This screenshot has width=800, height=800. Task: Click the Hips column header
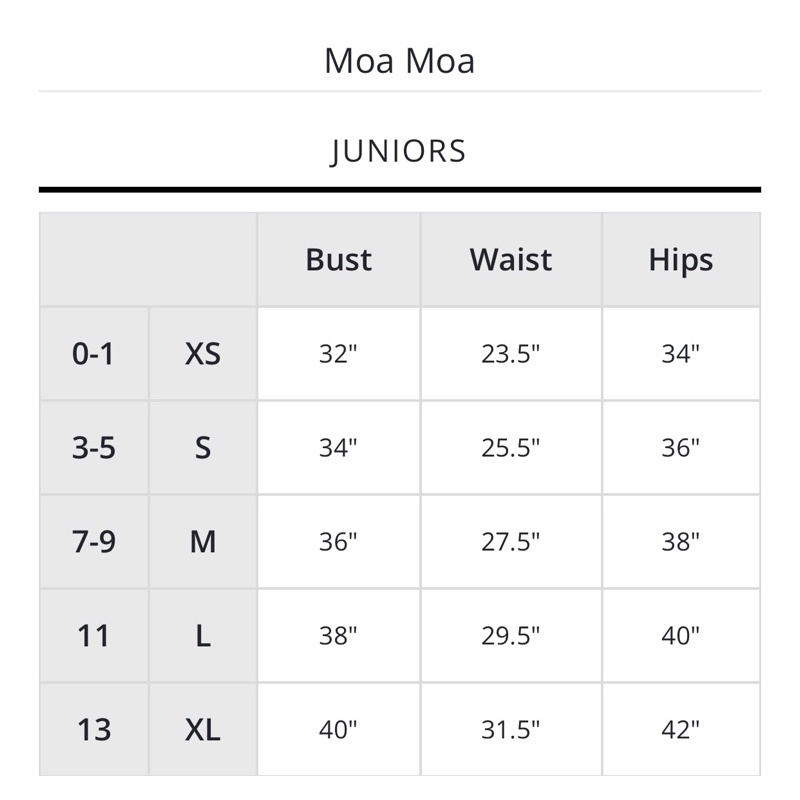[681, 261]
